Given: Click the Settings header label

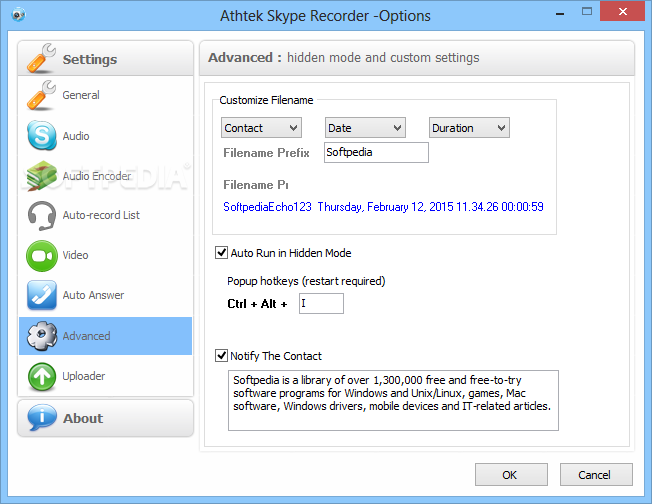Looking at the screenshot, I should (90, 59).
